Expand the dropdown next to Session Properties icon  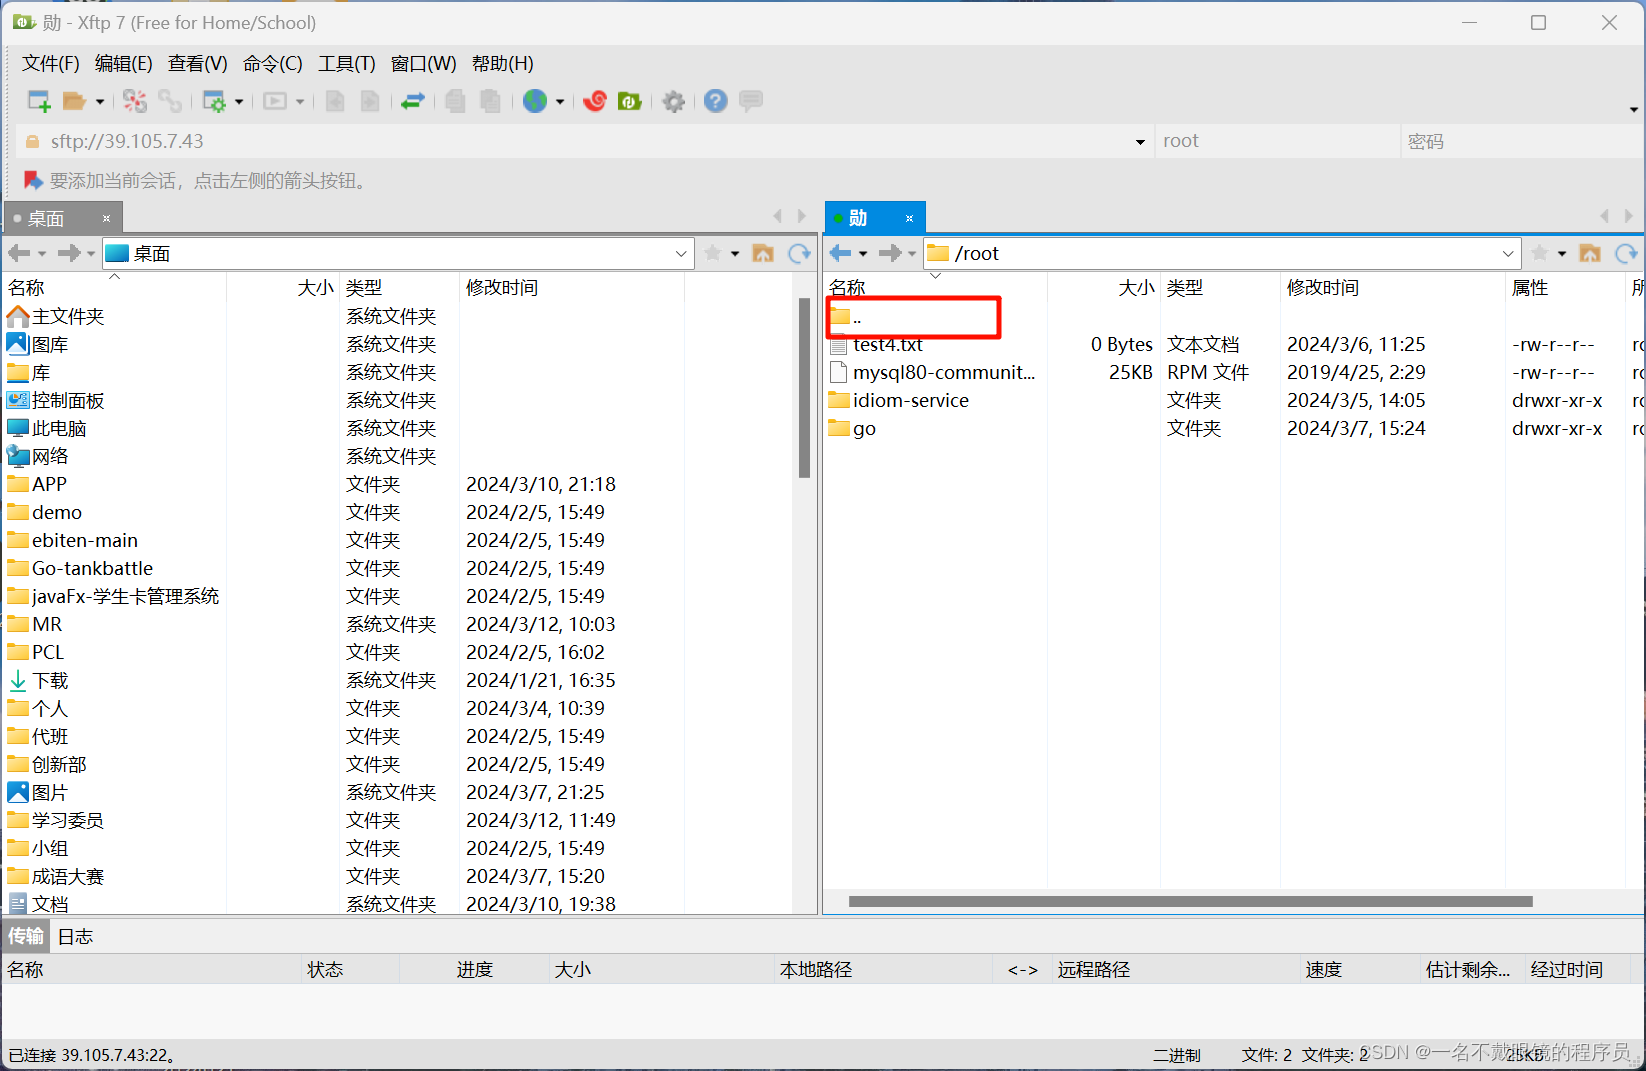[239, 101]
